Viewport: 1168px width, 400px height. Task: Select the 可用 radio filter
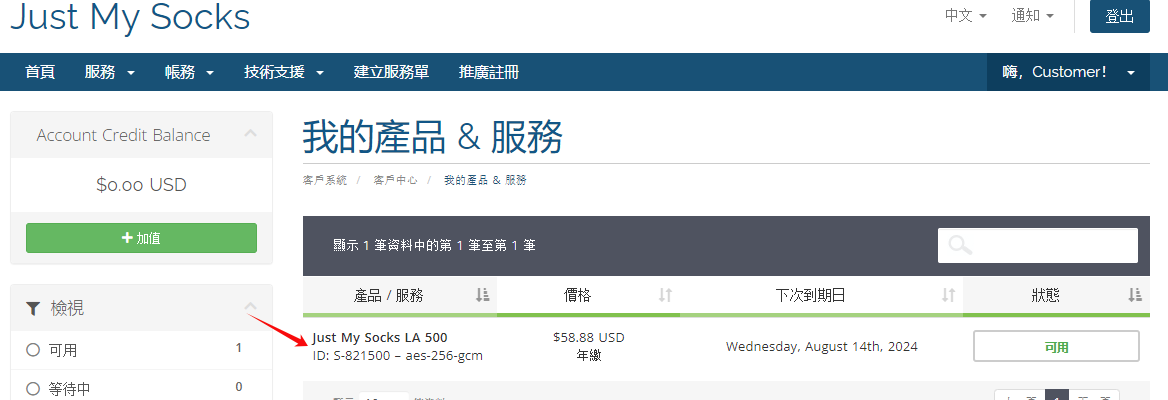[x=33, y=350]
